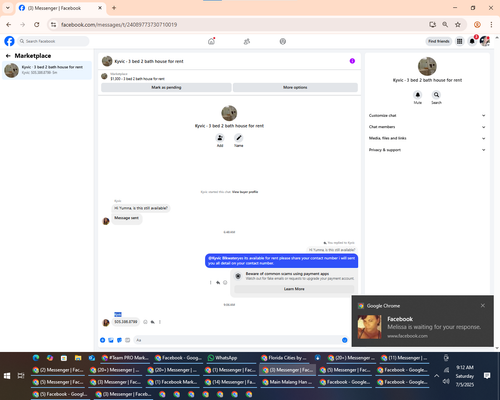Attach a file with the photo icon
The width and height of the screenshot is (500, 400).
[111, 340]
